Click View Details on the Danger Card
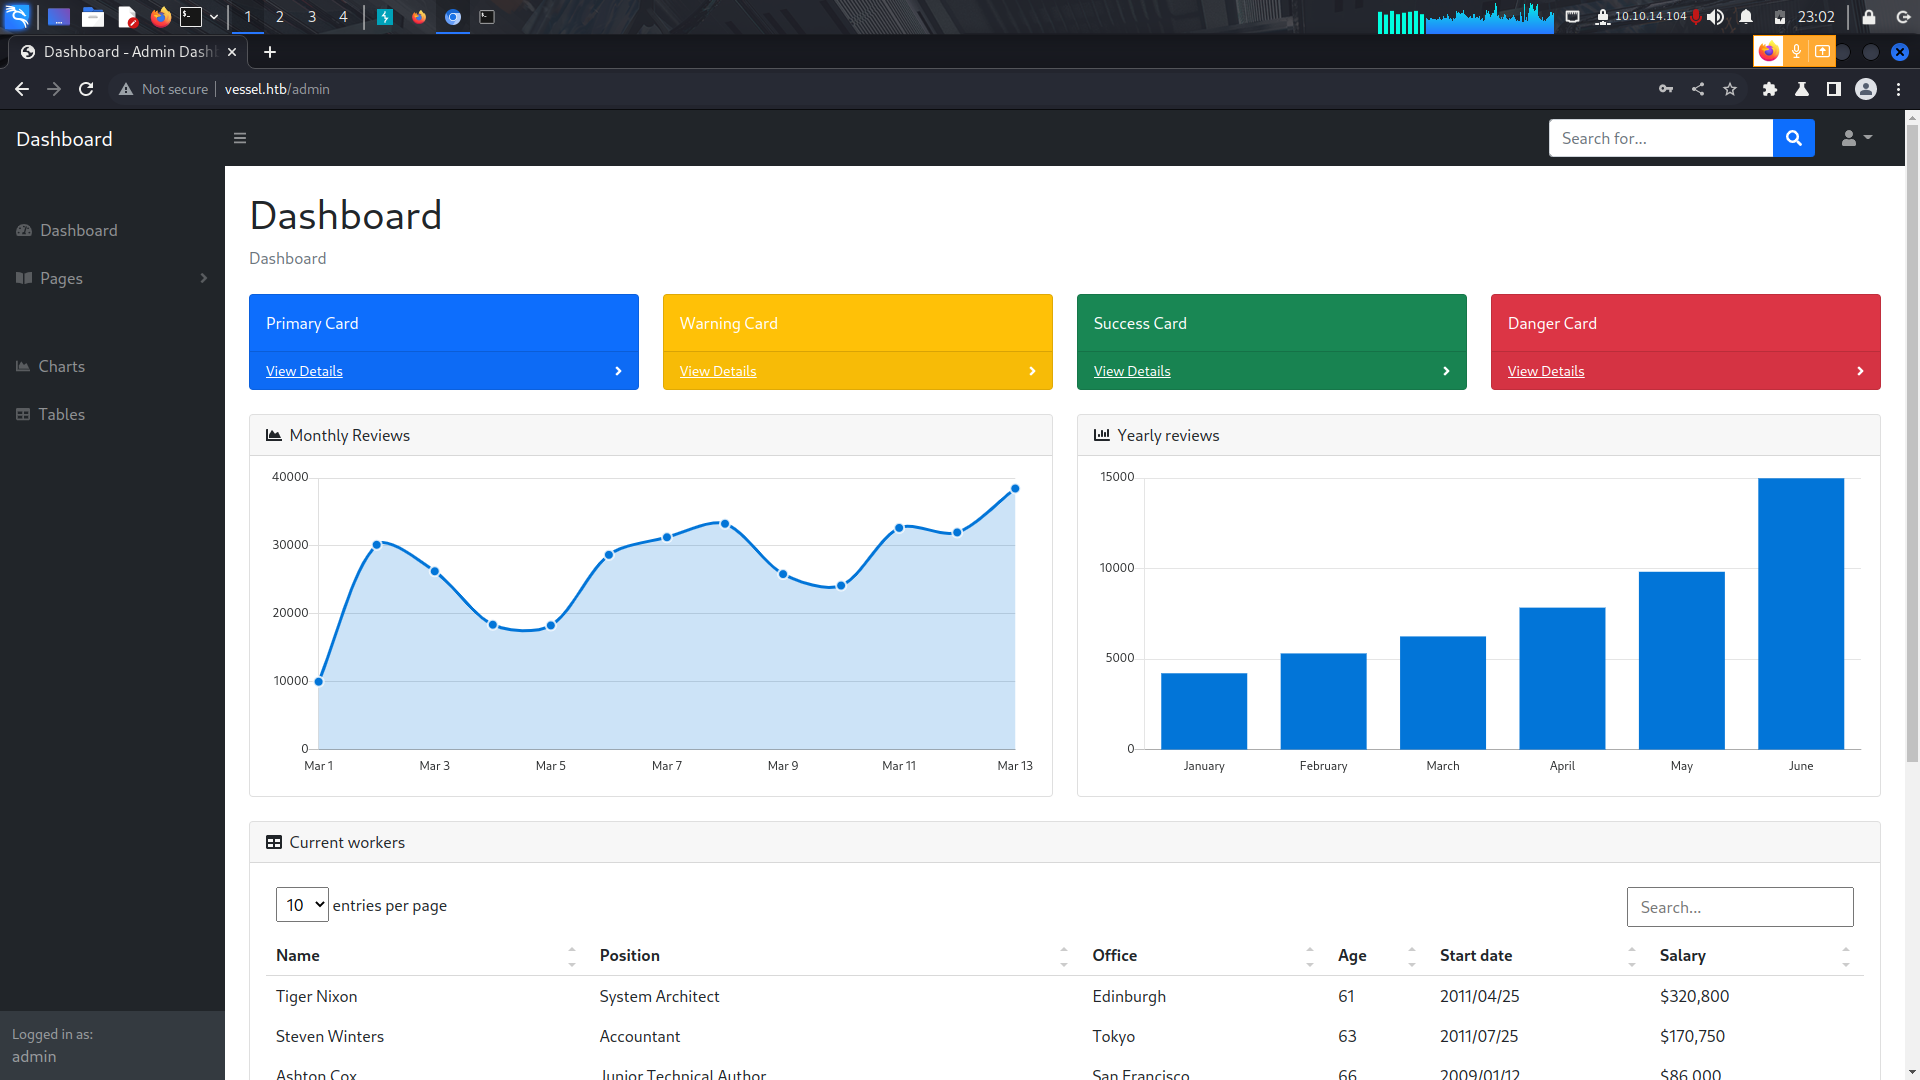The image size is (1920, 1080). (1545, 371)
